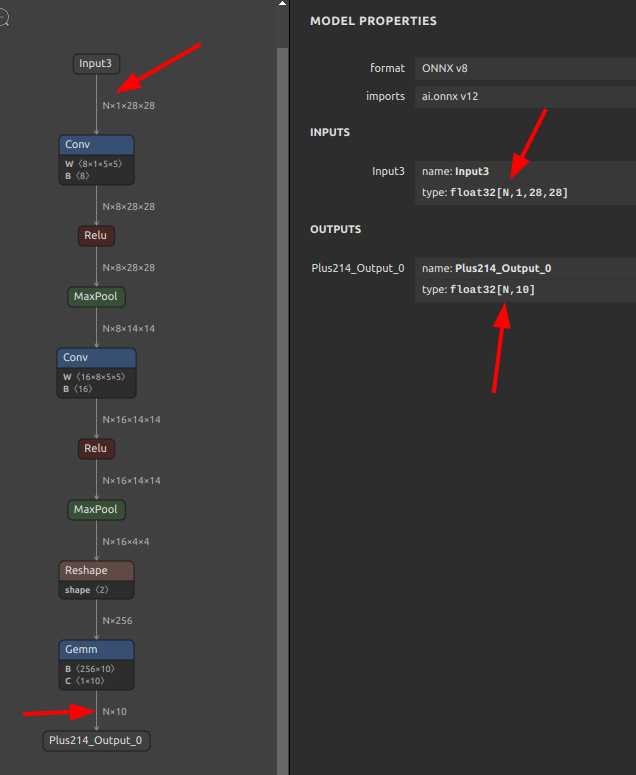Select the first MaxPool node
This screenshot has width=636, height=775.
click(96, 297)
